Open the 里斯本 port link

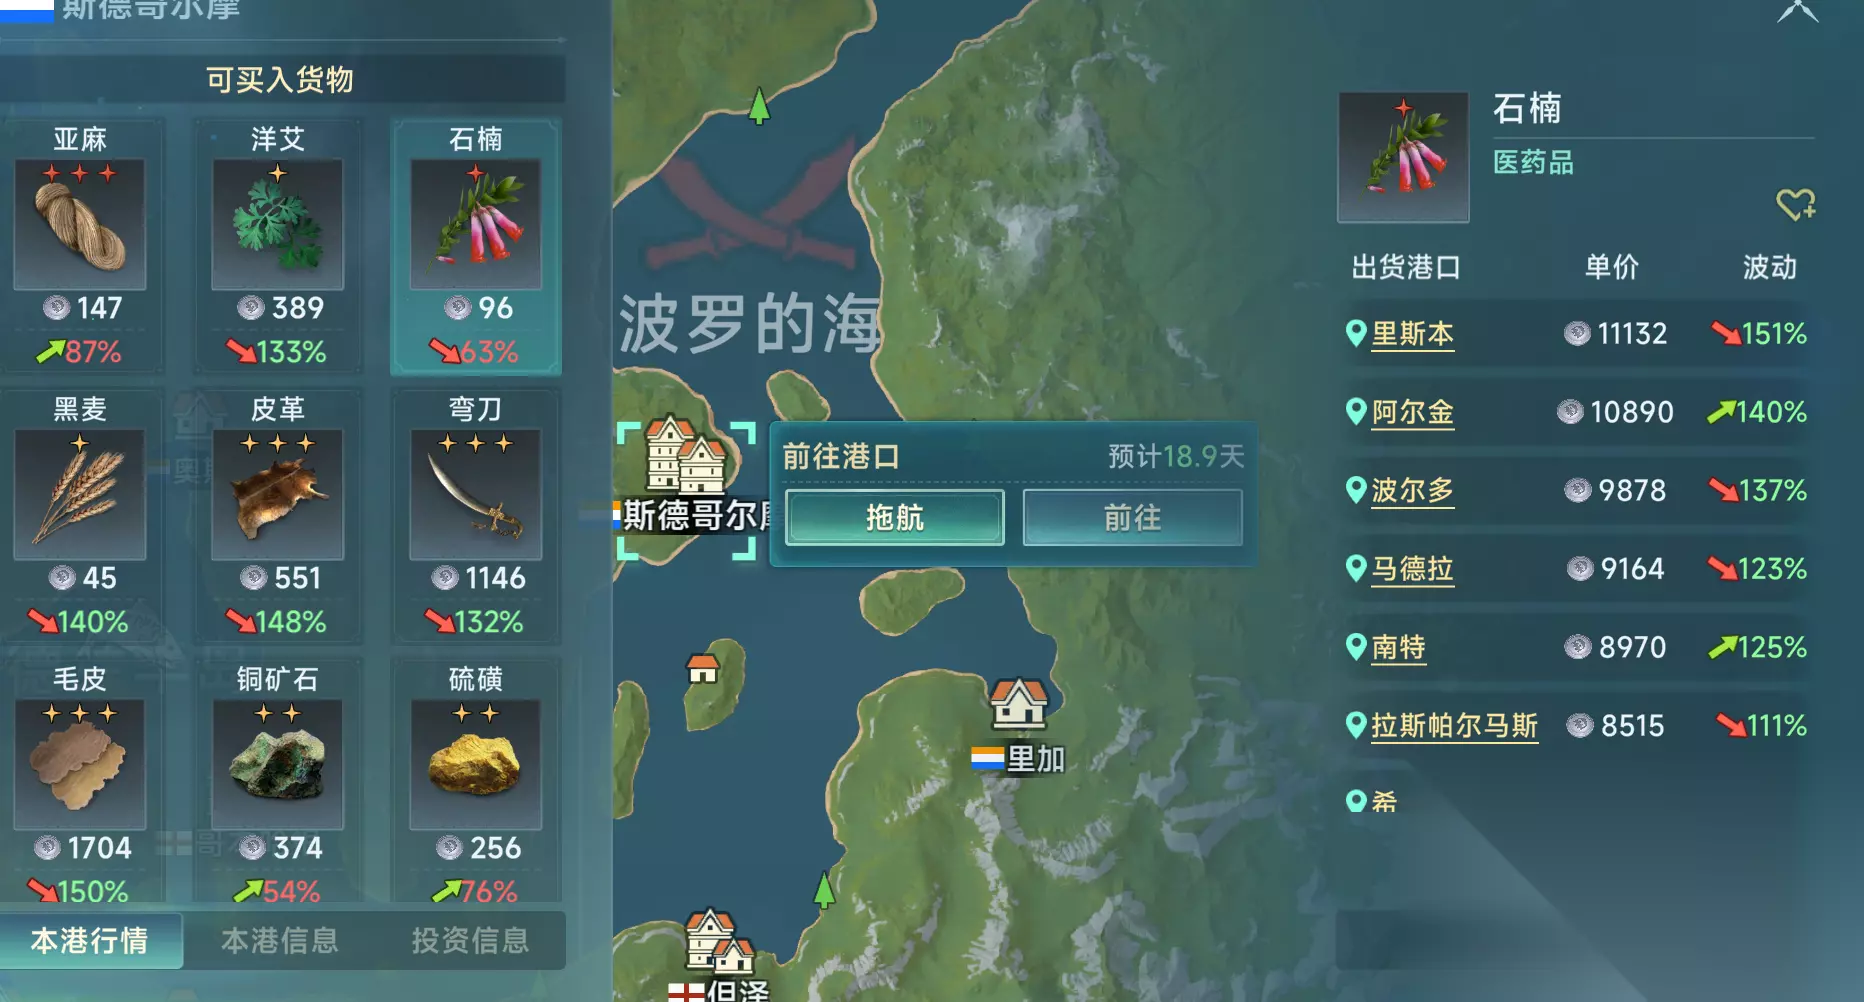tap(1412, 333)
